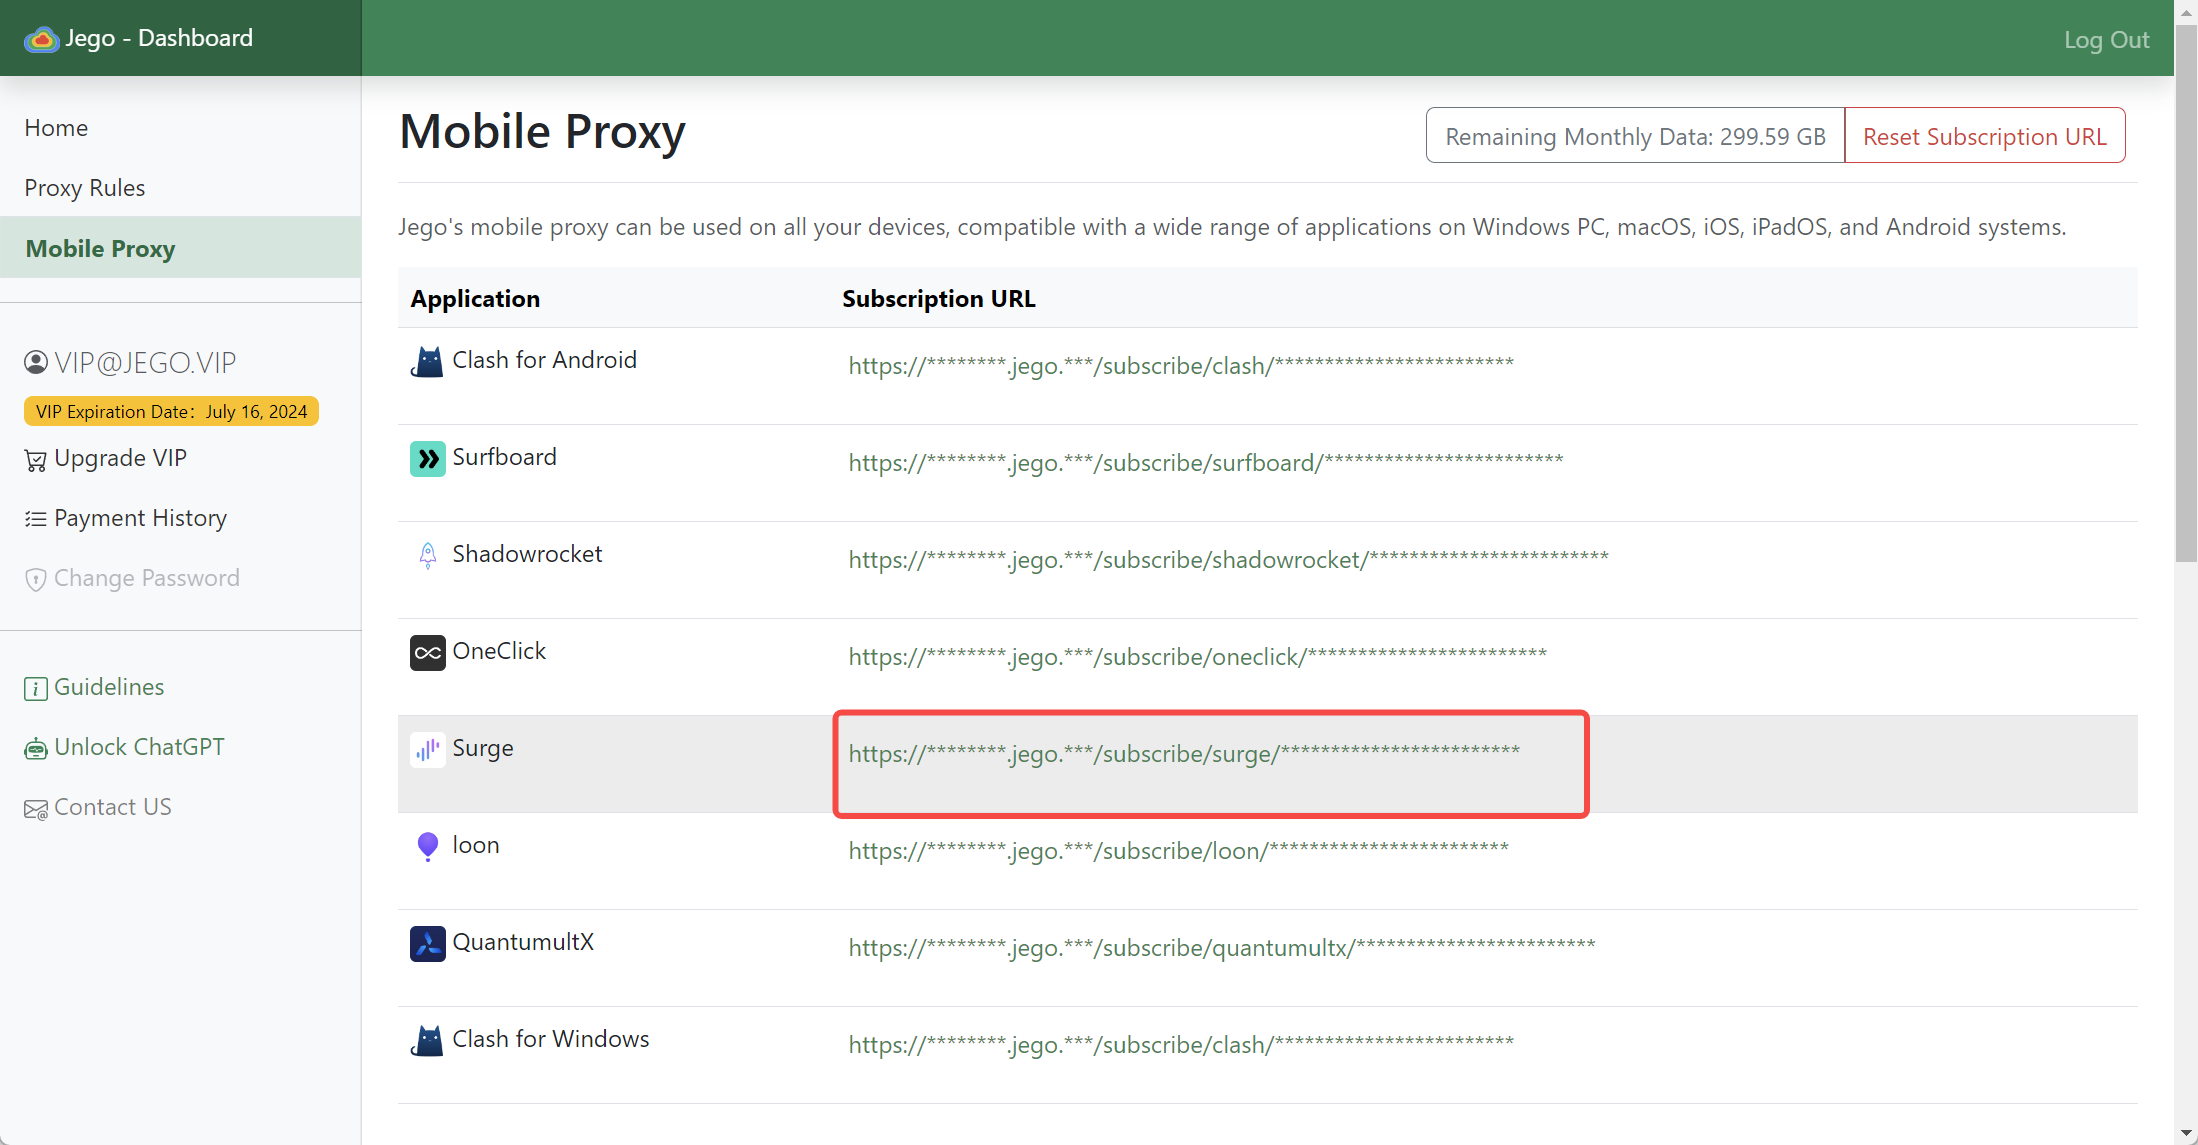Click the Mobile Proxy page heading
This screenshot has height=1145, width=2198.
(542, 131)
